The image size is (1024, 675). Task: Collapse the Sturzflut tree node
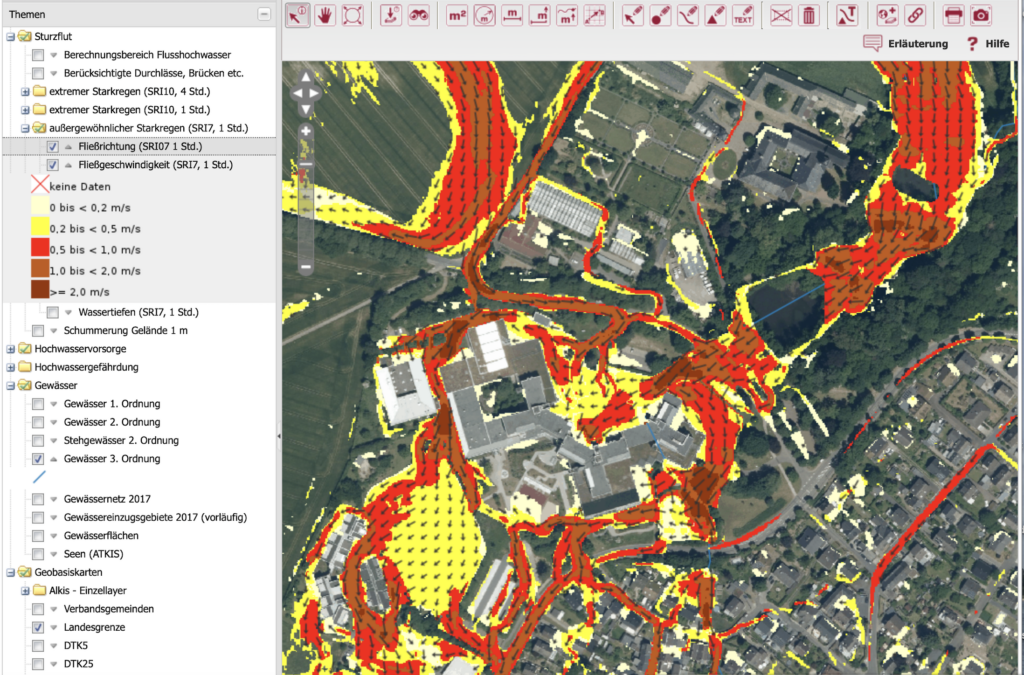click(x=11, y=37)
